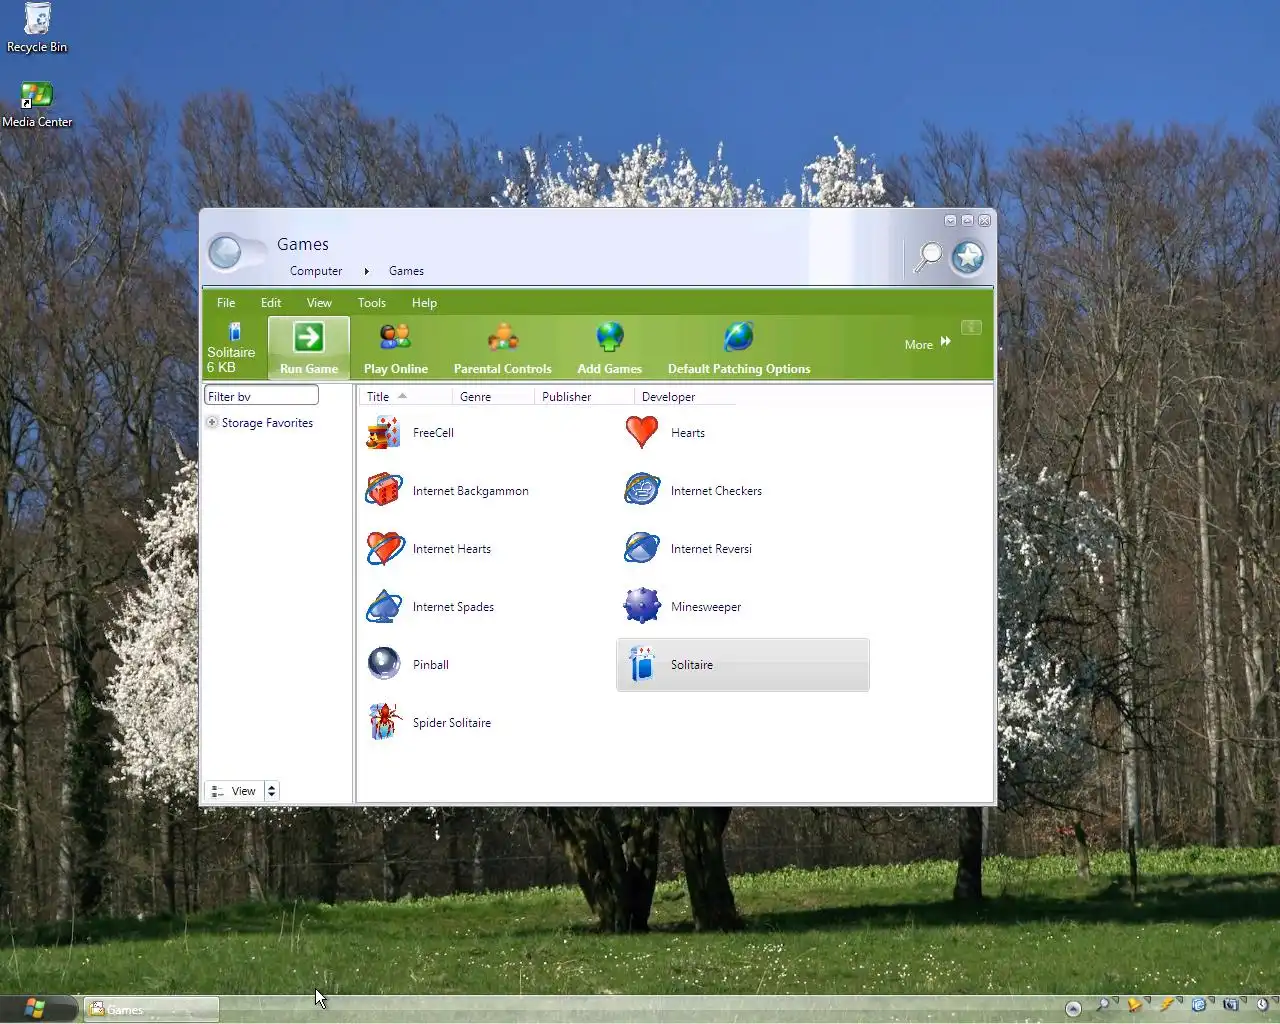The height and width of the screenshot is (1024, 1280).
Task: Click the View stepper arrows
Action: tap(271, 791)
